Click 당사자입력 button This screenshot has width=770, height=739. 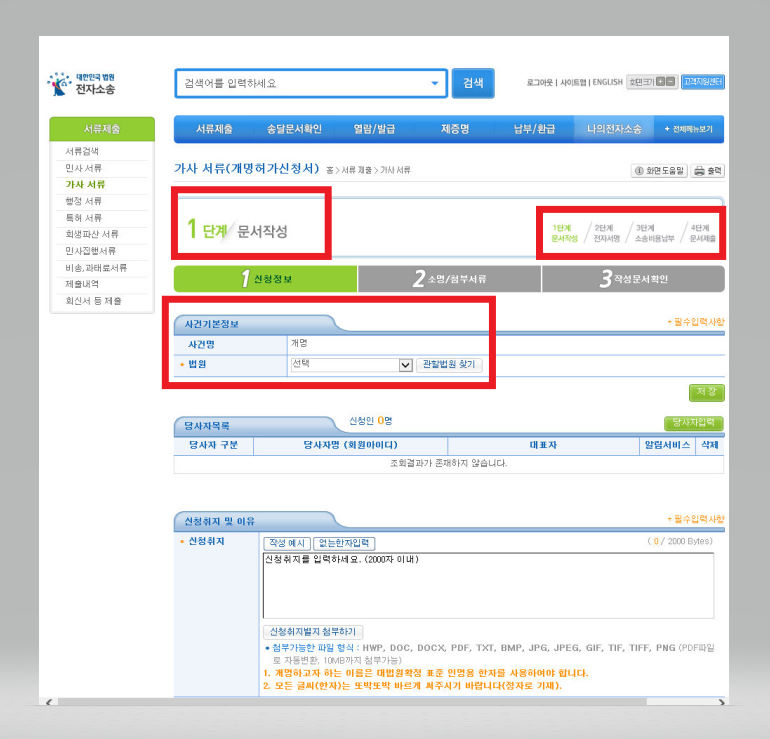(693, 423)
